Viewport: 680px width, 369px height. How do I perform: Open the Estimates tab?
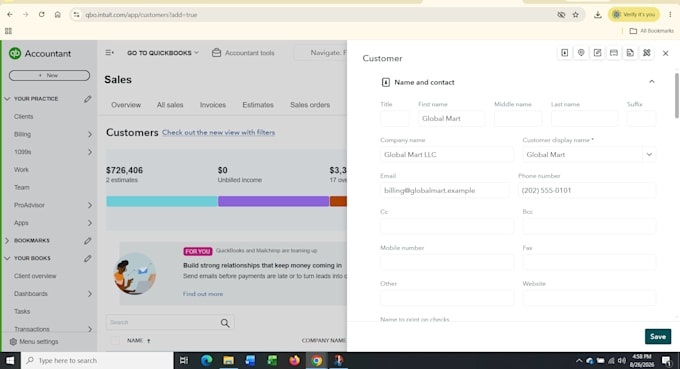[x=258, y=105]
